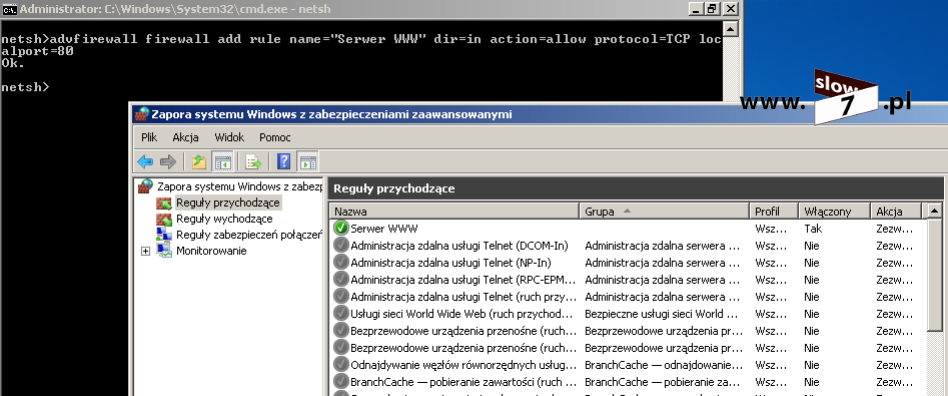Click the firewall icon in the title bar
This screenshot has width=948, height=396.
click(x=141, y=114)
